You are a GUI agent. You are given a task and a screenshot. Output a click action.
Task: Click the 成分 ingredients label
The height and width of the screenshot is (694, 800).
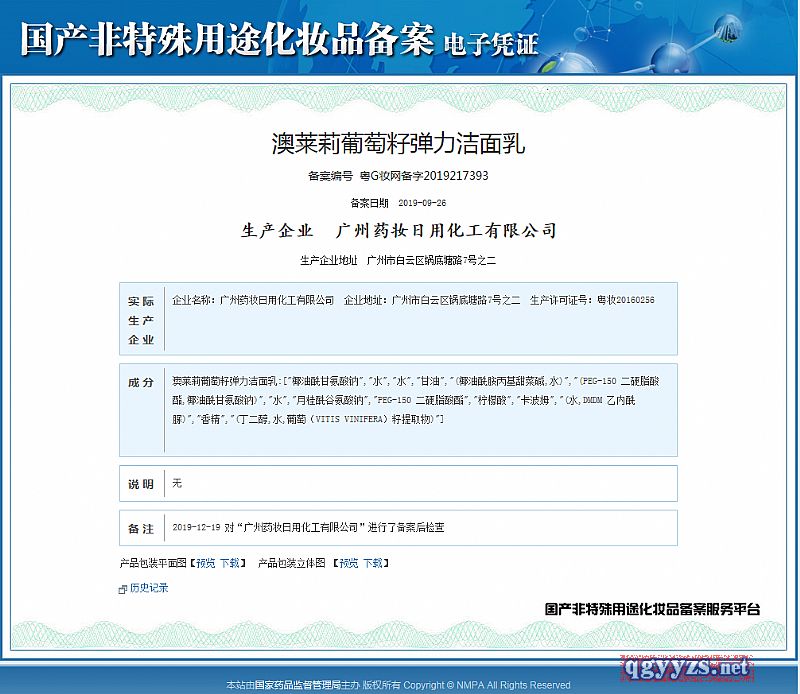click(x=141, y=383)
